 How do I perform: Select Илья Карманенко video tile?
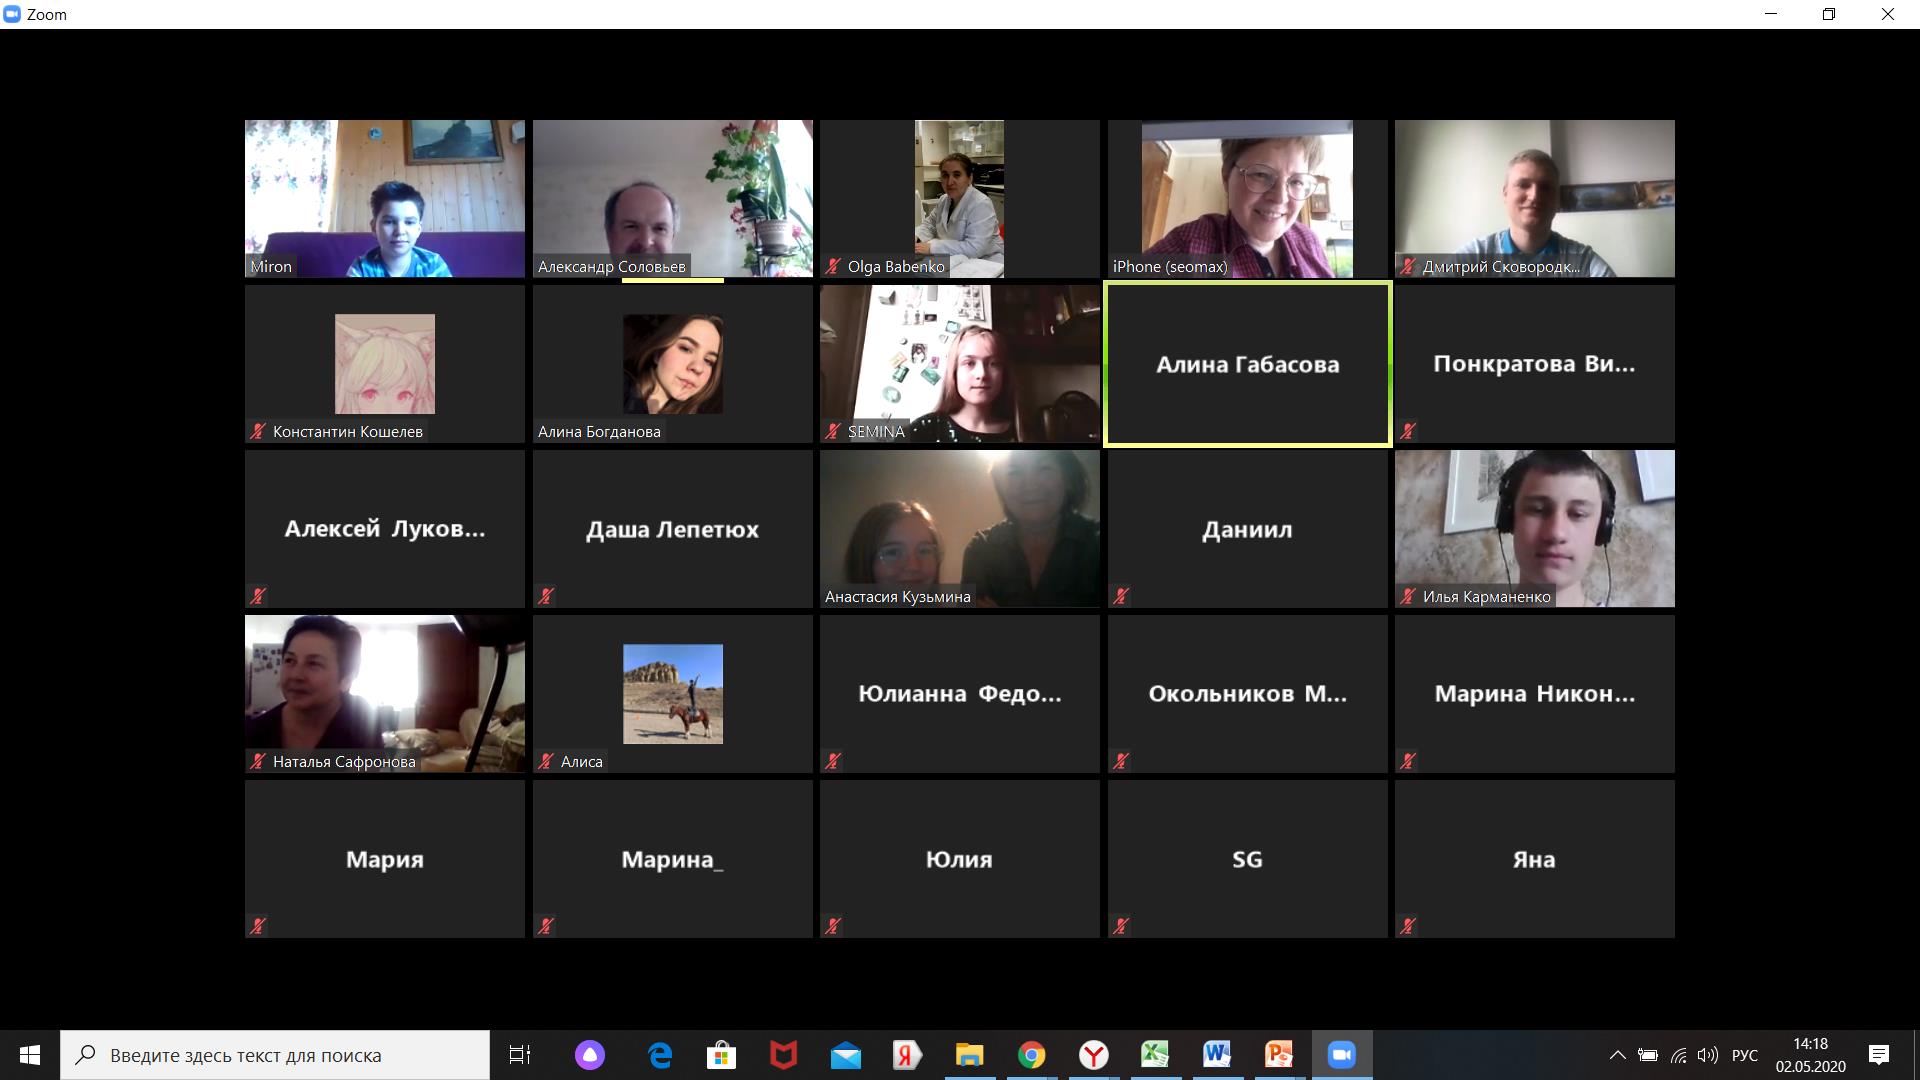tap(1535, 529)
